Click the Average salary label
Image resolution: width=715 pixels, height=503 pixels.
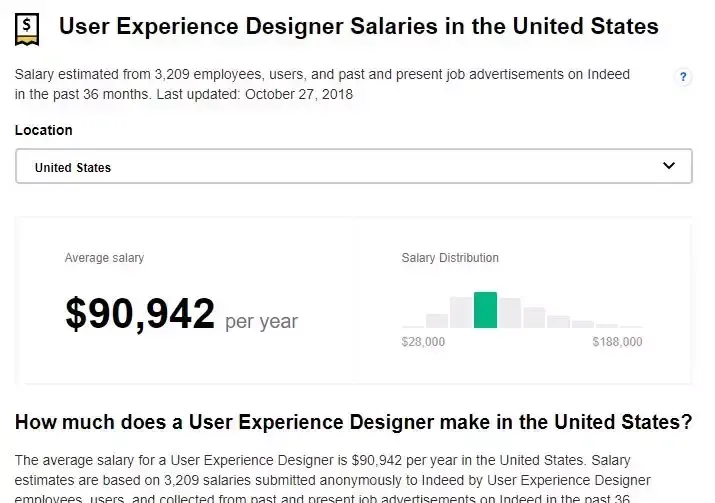[x=104, y=258]
